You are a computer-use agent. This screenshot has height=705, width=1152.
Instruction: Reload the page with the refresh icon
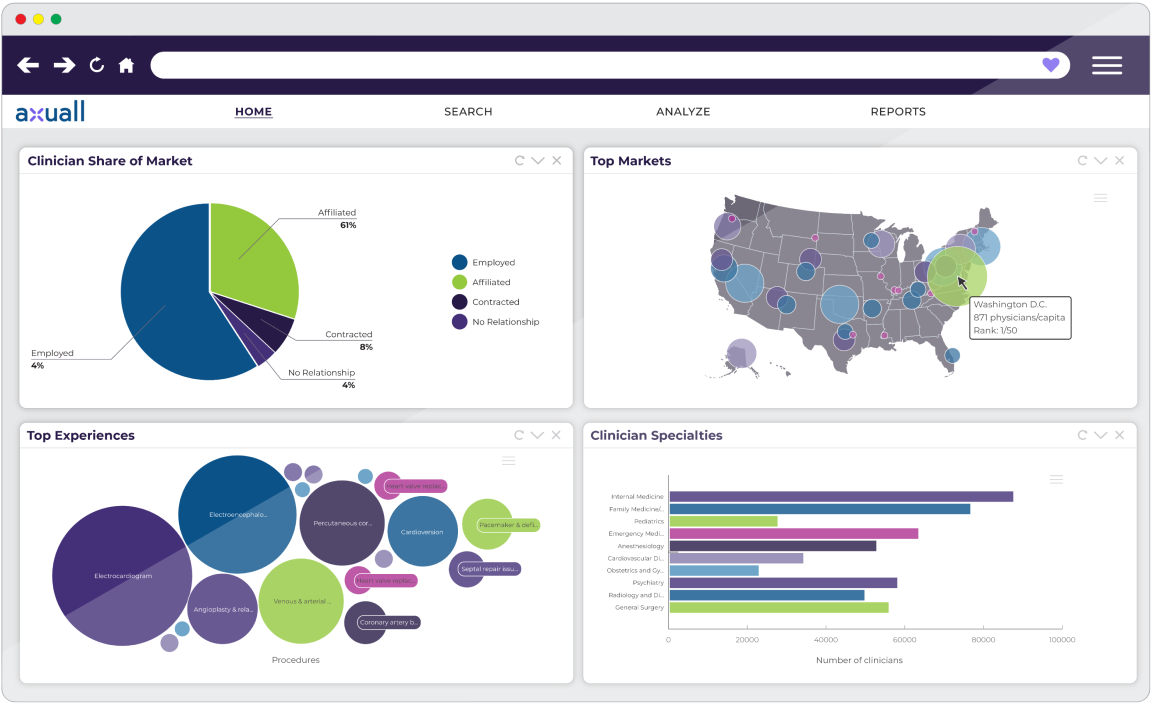97,65
